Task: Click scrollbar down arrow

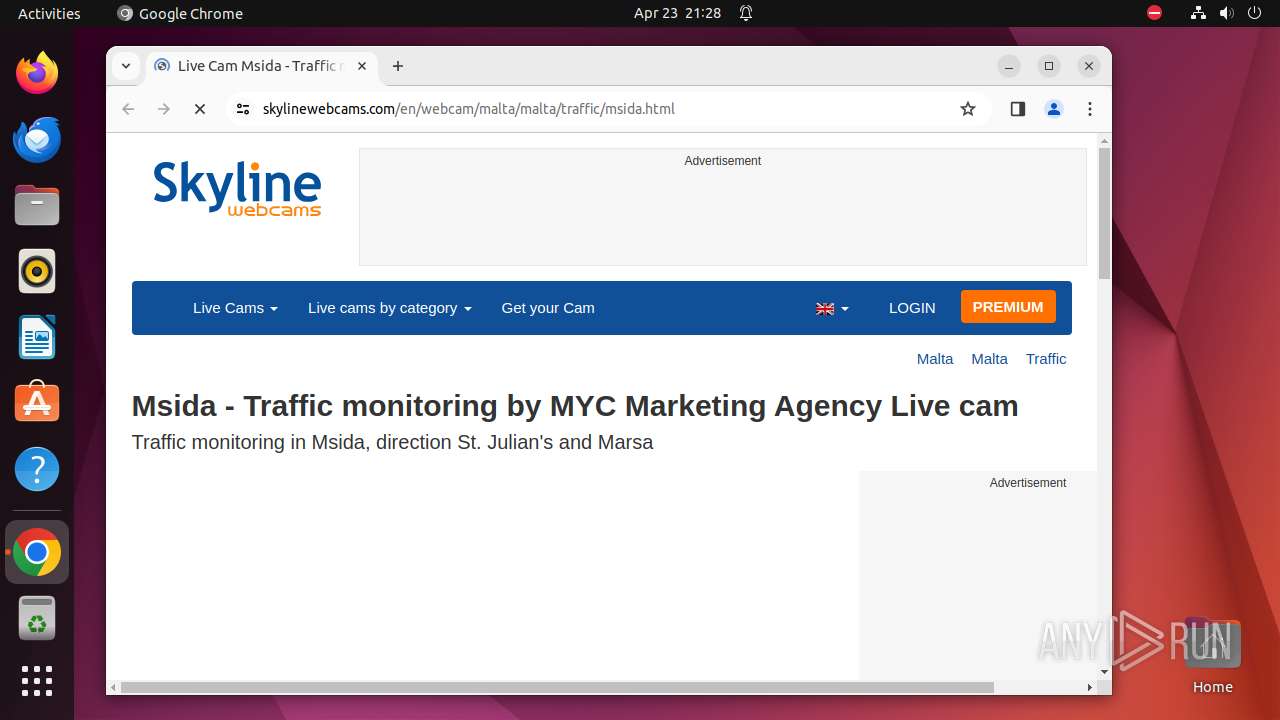Action: click(x=1104, y=672)
